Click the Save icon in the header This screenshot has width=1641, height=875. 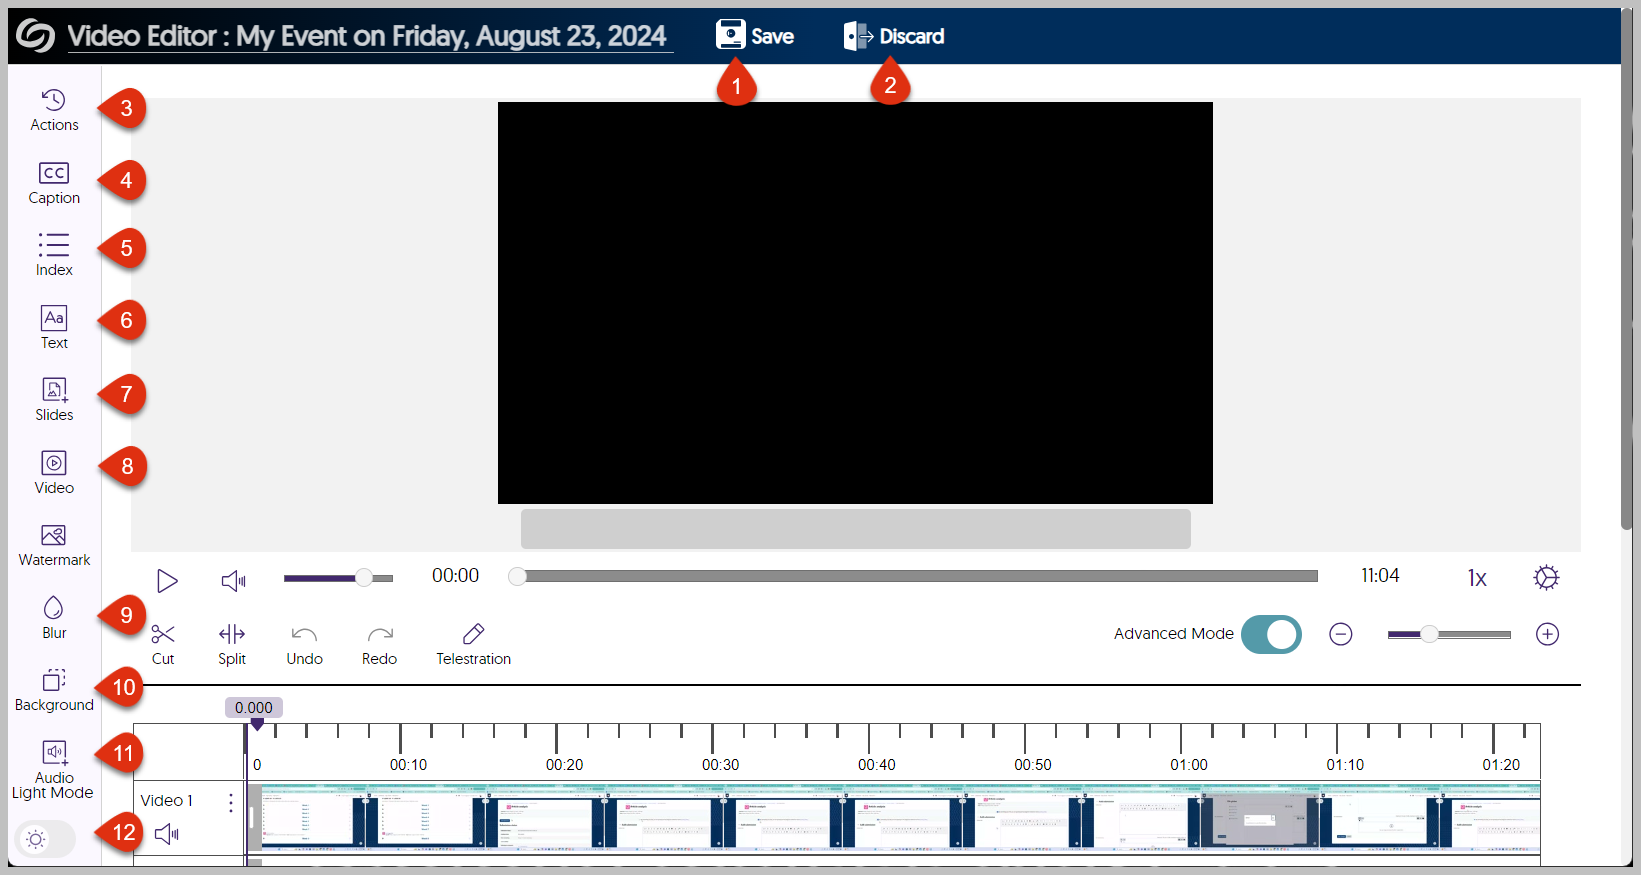pyautogui.click(x=731, y=35)
